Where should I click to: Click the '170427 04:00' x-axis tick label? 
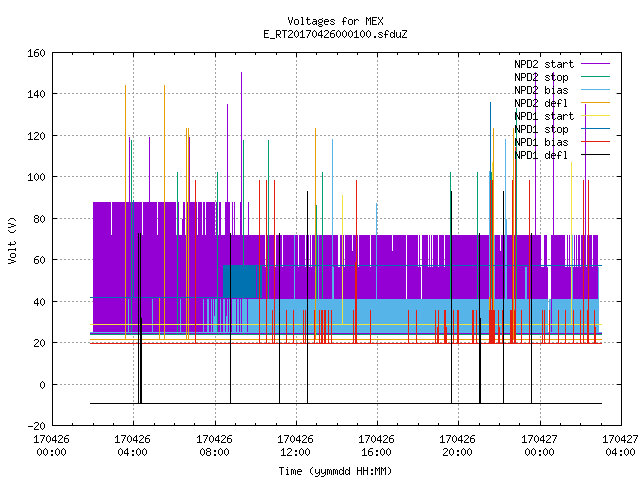click(x=620, y=446)
